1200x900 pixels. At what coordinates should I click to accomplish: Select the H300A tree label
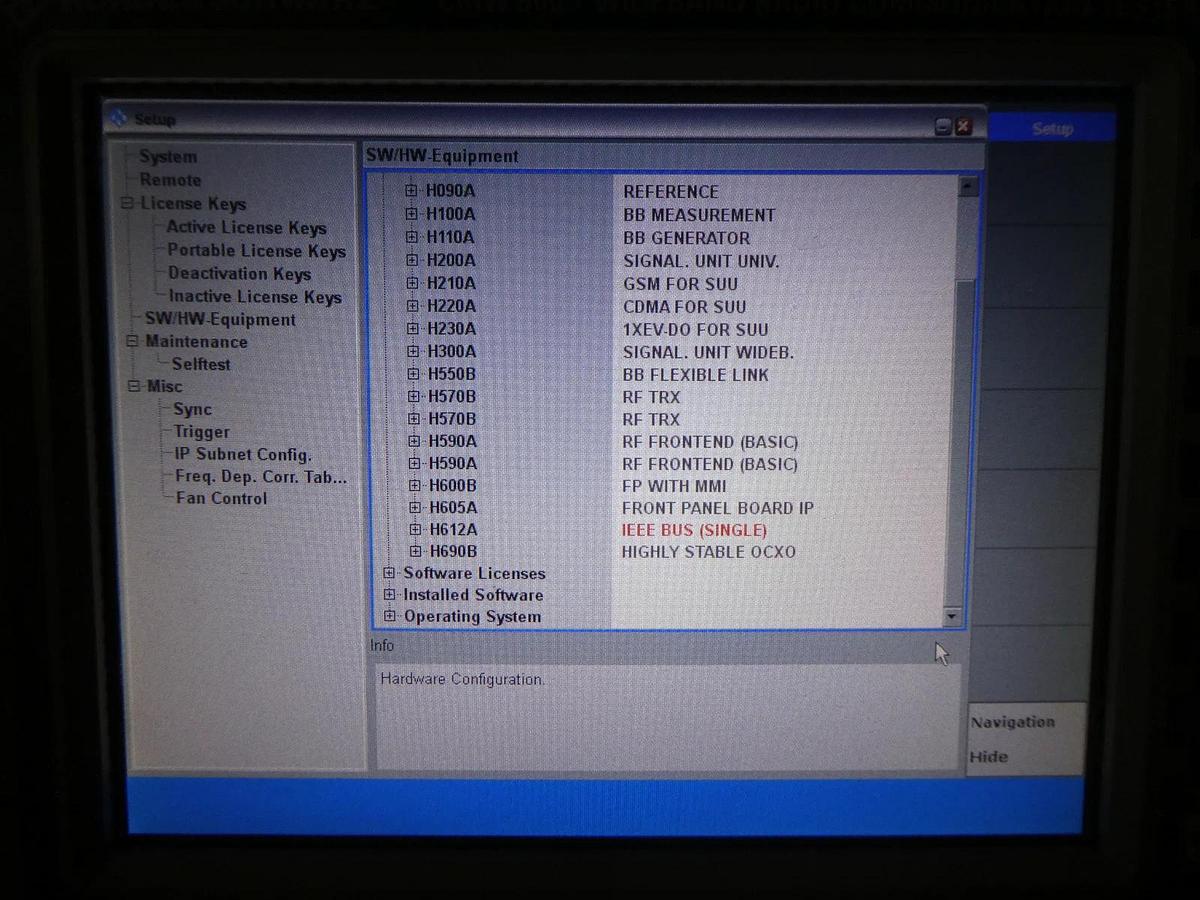tap(452, 351)
